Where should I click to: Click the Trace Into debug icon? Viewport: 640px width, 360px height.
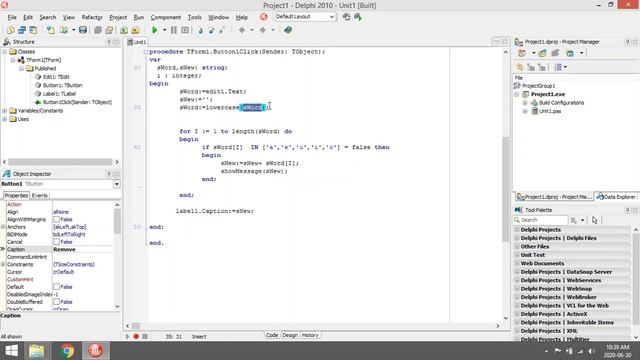(200, 30)
